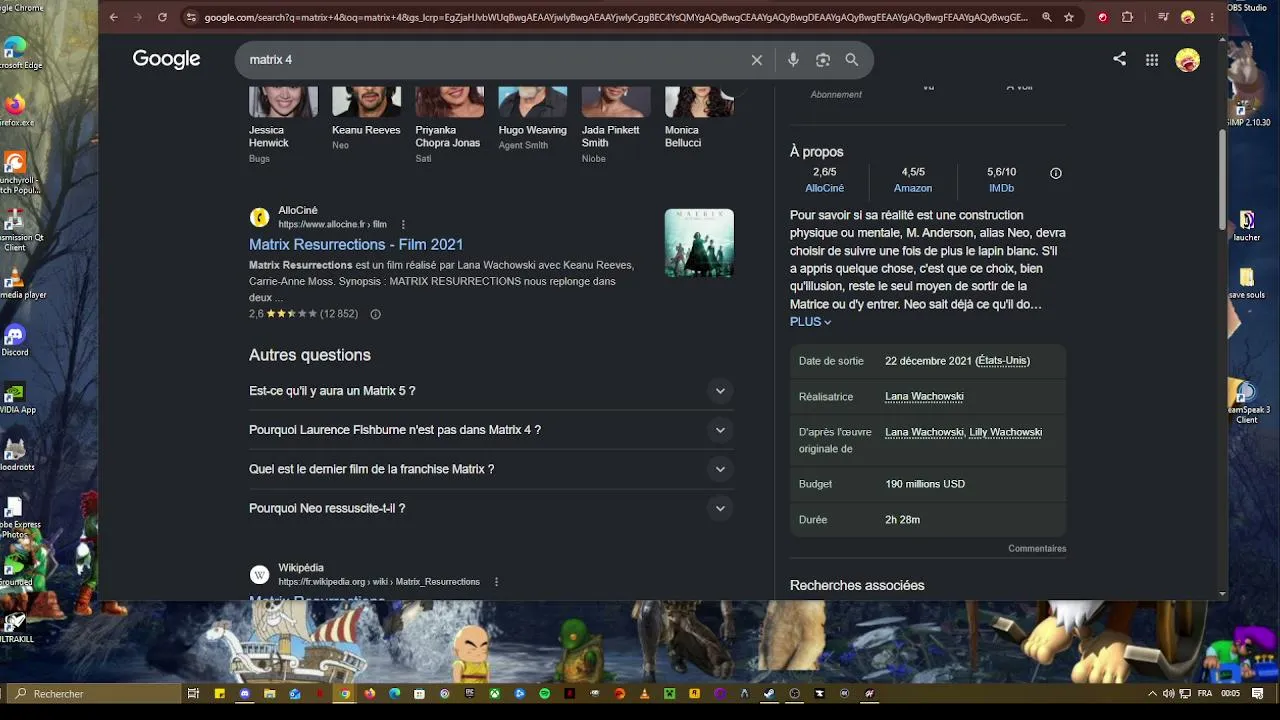Open the Lilly Wachowski link
This screenshot has height=720, width=1280.
tap(1006, 432)
